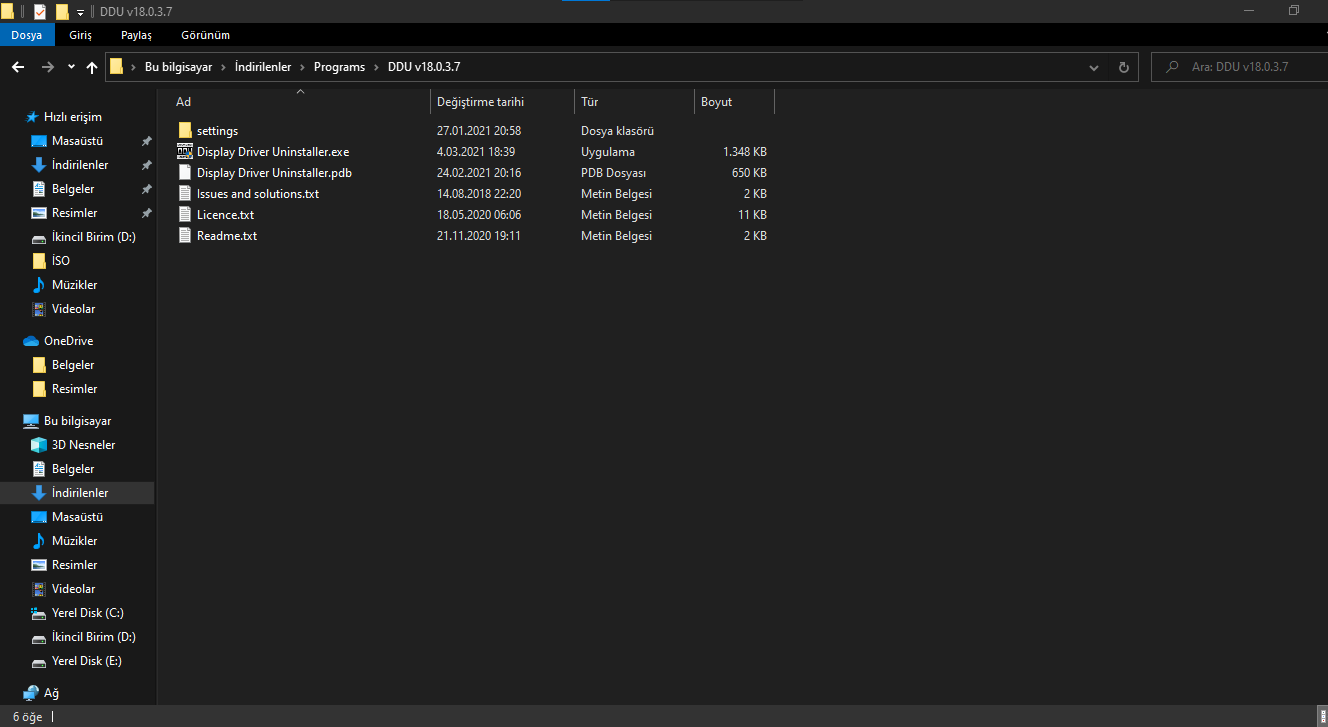Select the Display Driver Uninstaller.exe application icon

coord(184,152)
